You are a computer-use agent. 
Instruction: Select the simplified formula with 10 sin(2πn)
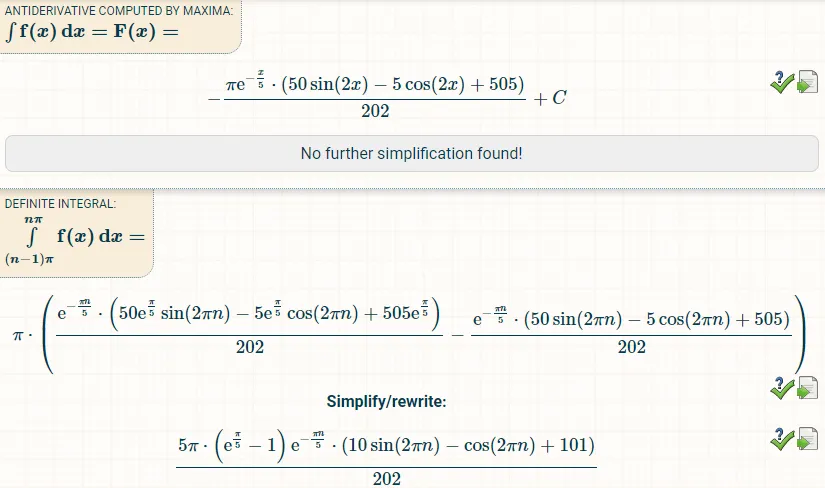(x=386, y=458)
